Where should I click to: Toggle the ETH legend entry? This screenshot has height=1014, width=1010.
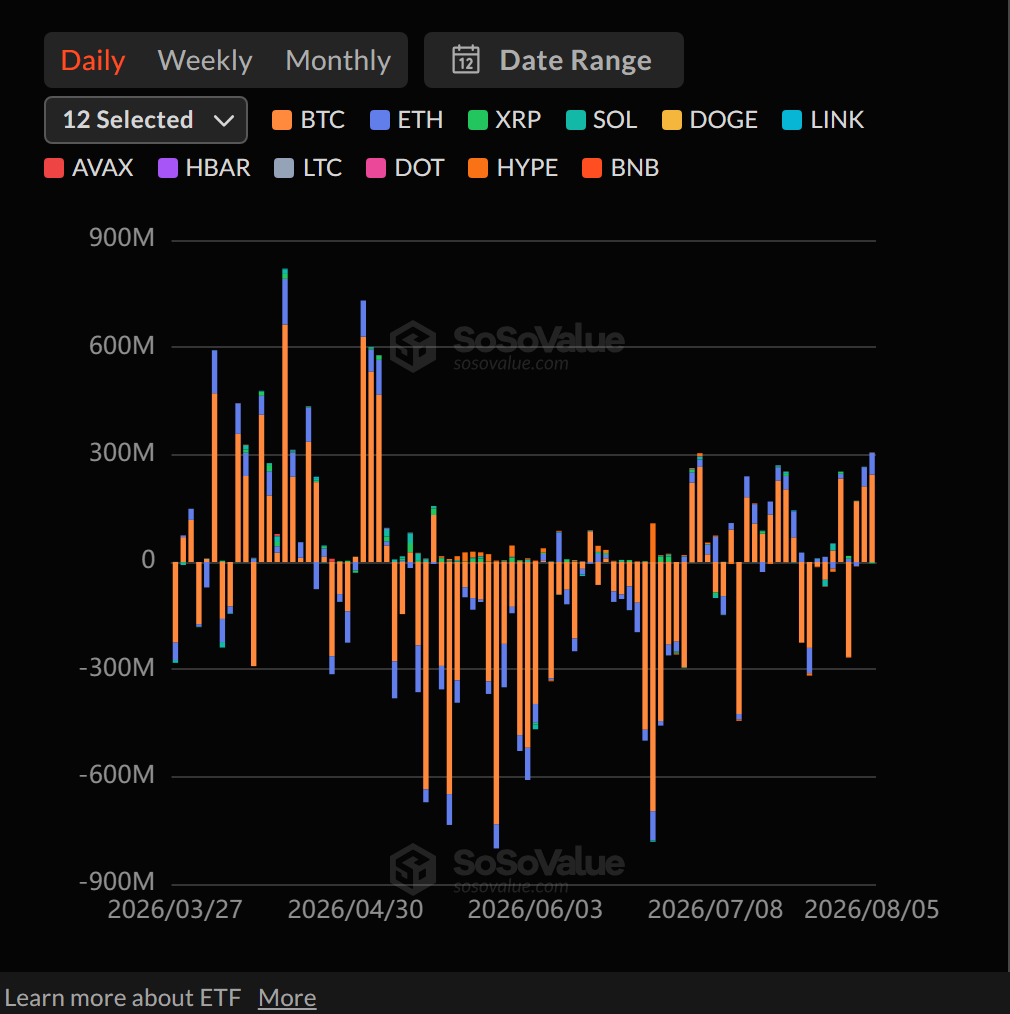(406, 120)
